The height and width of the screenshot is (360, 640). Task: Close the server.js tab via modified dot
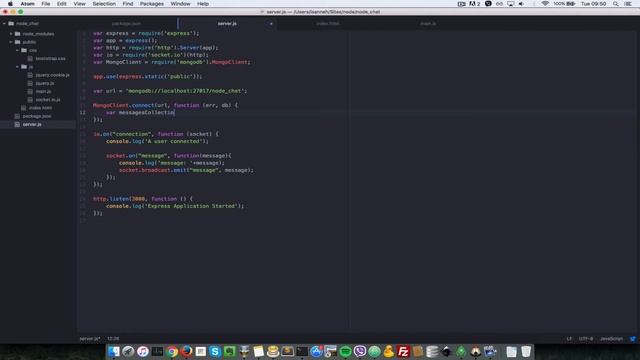[271, 24]
